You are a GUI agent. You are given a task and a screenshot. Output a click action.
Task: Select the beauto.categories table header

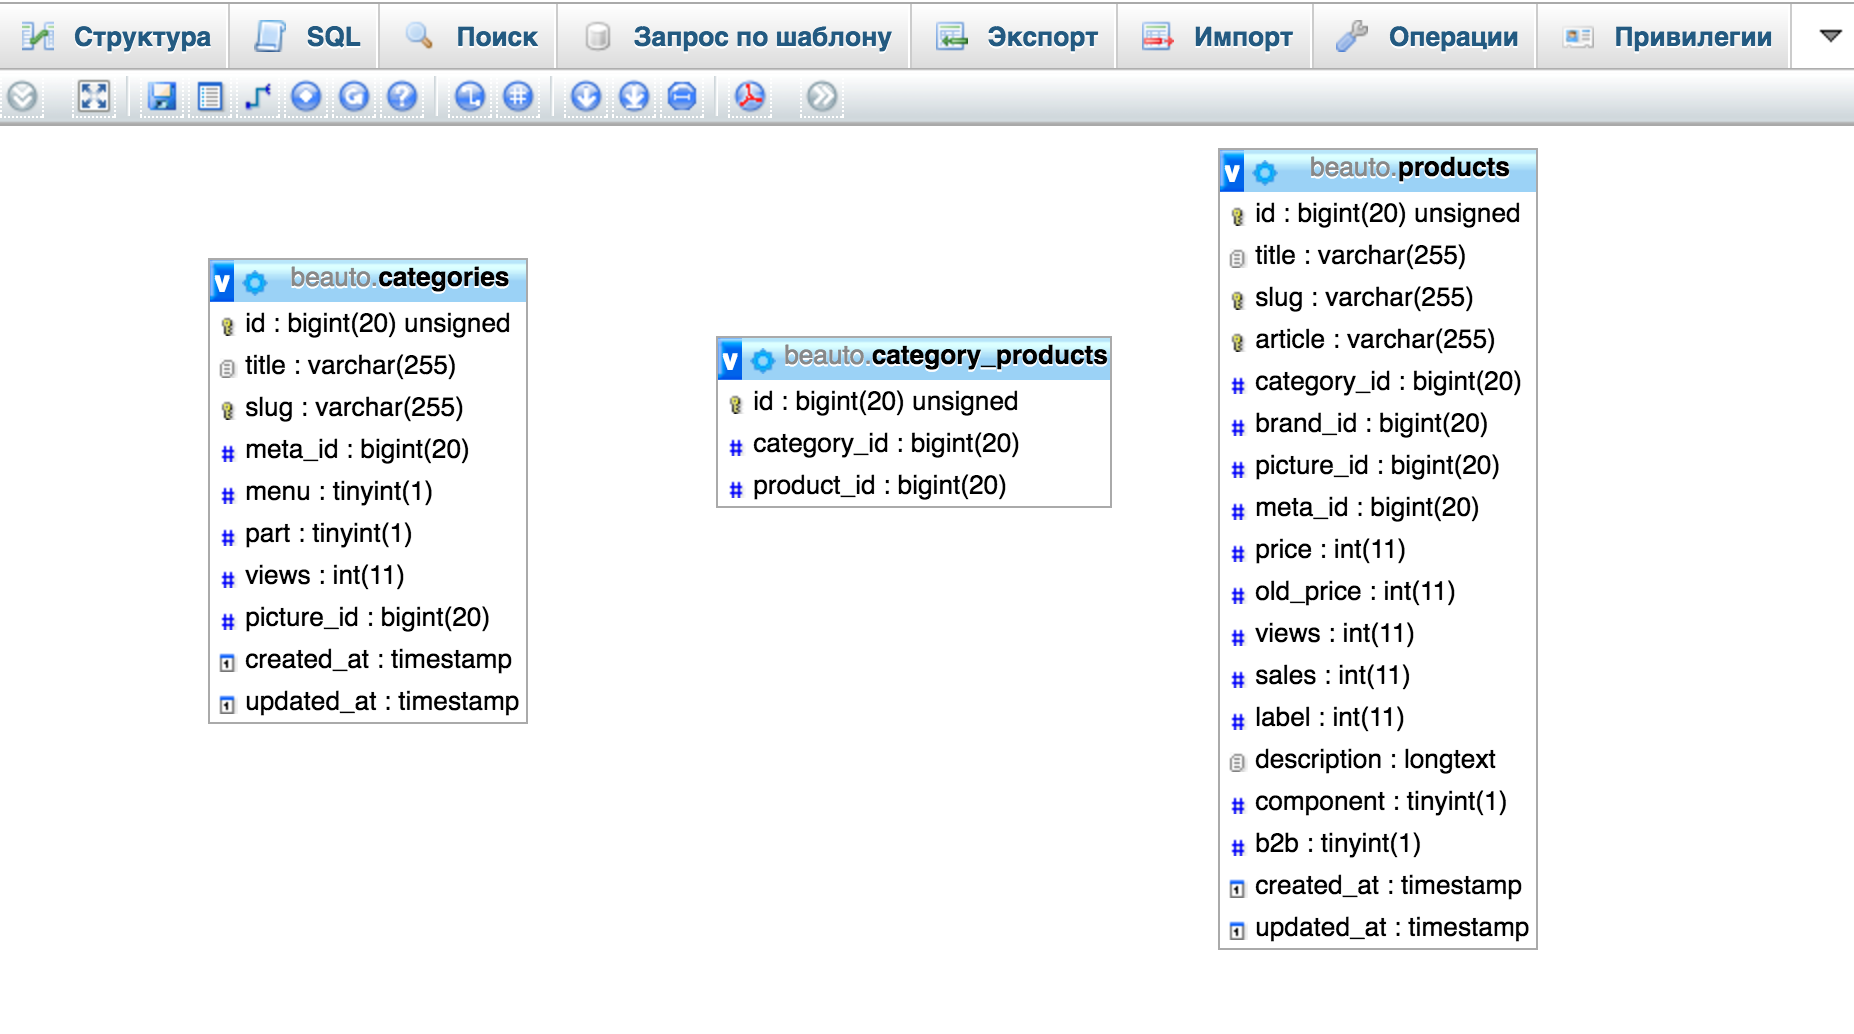tap(399, 278)
